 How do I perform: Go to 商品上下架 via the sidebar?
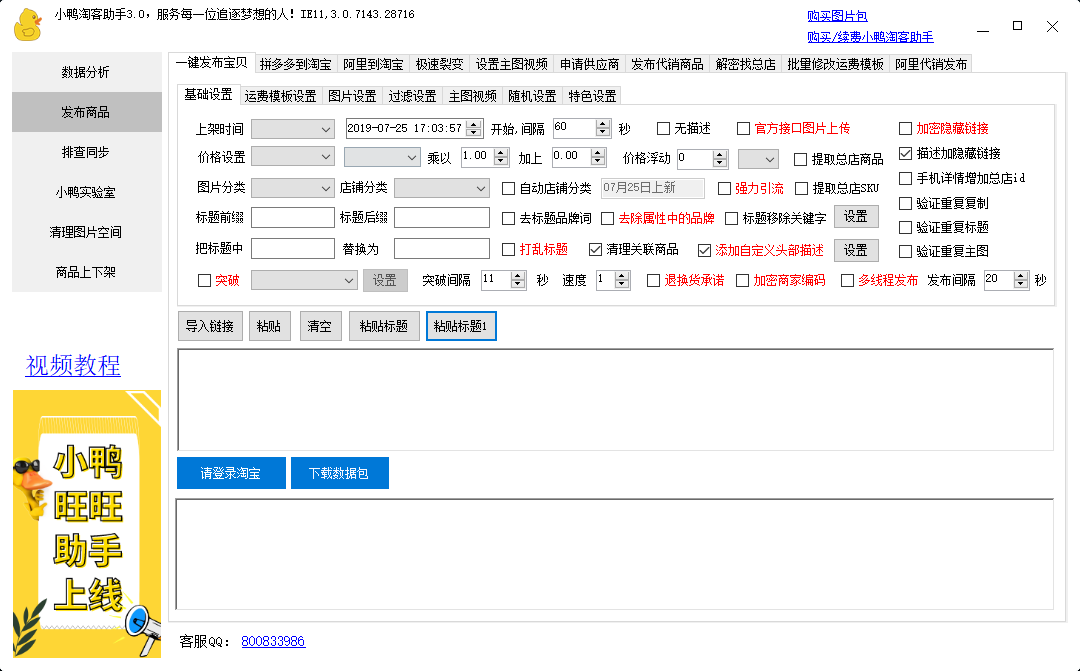tap(86, 272)
